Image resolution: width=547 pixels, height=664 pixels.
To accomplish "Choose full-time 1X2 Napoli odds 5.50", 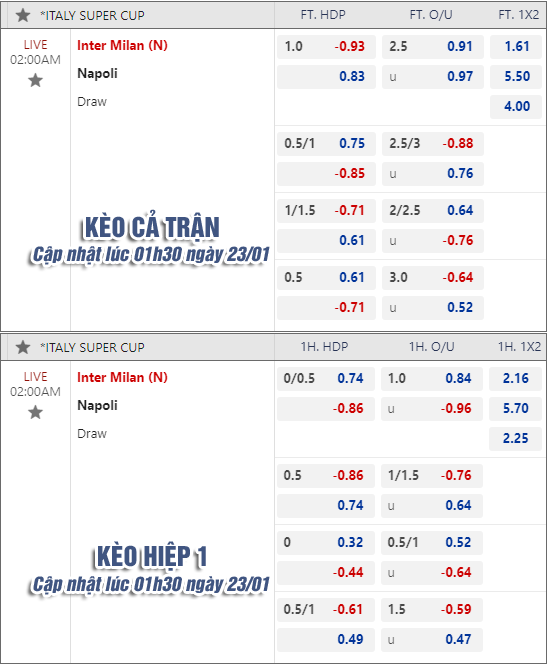I will [516, 77].
